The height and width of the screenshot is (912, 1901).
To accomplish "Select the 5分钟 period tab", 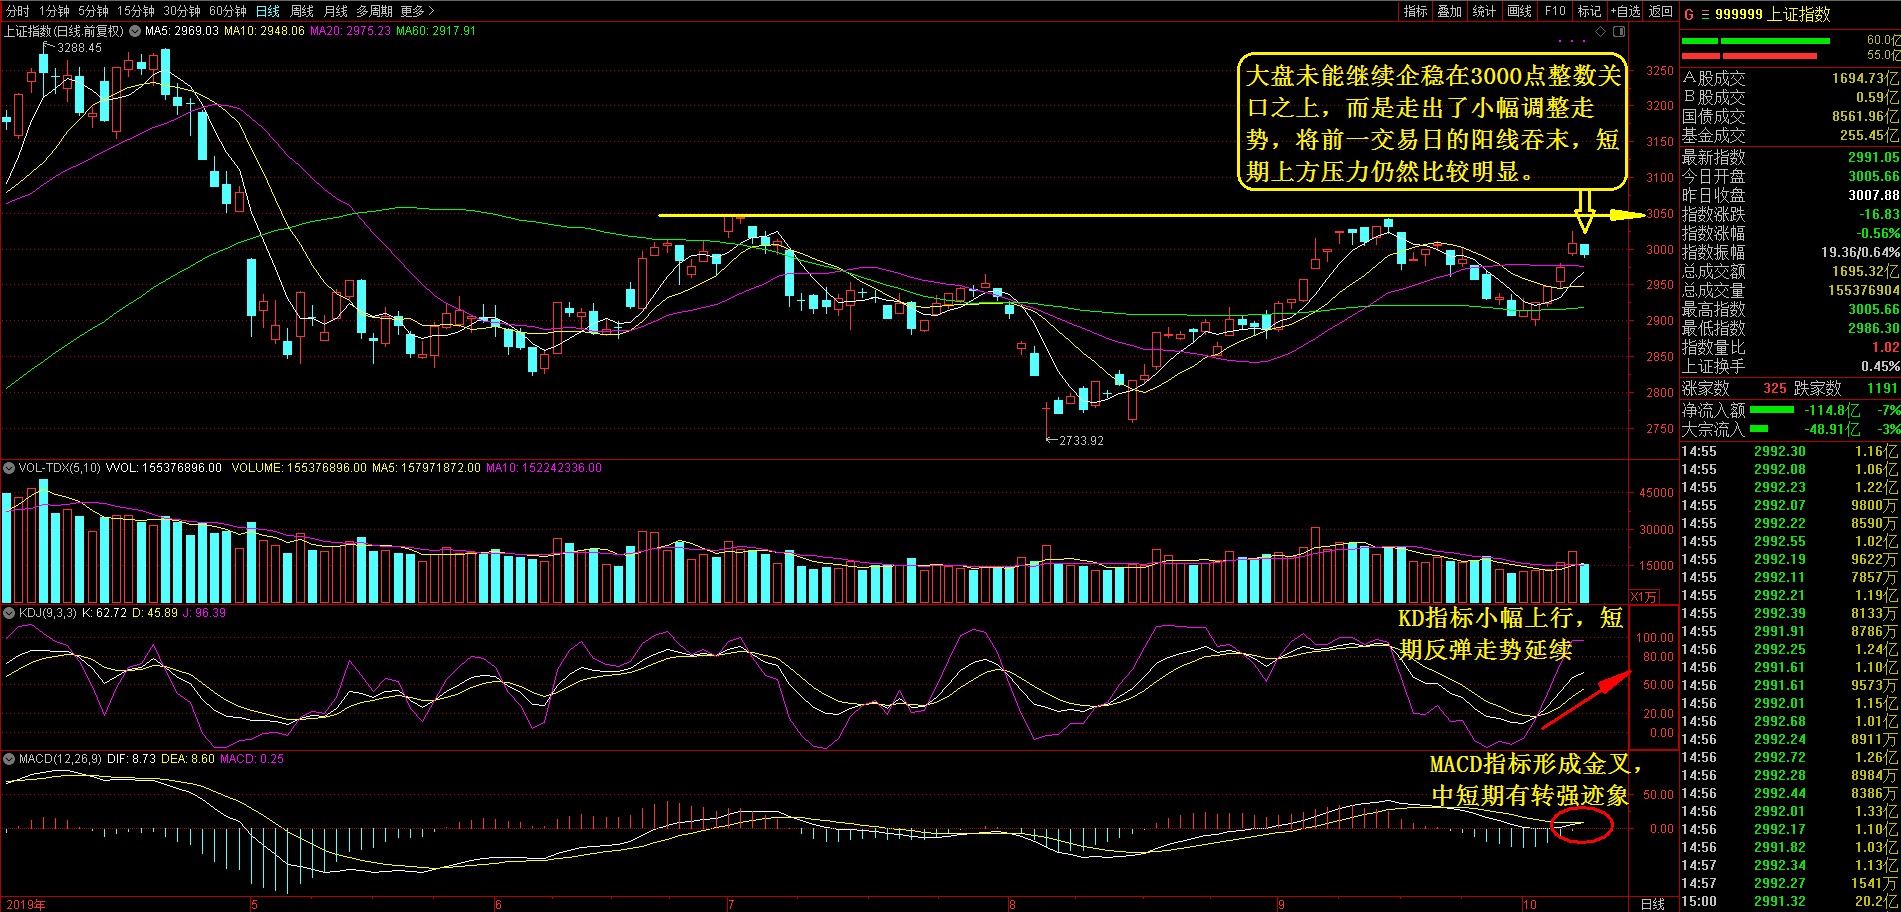I will 93,11.
